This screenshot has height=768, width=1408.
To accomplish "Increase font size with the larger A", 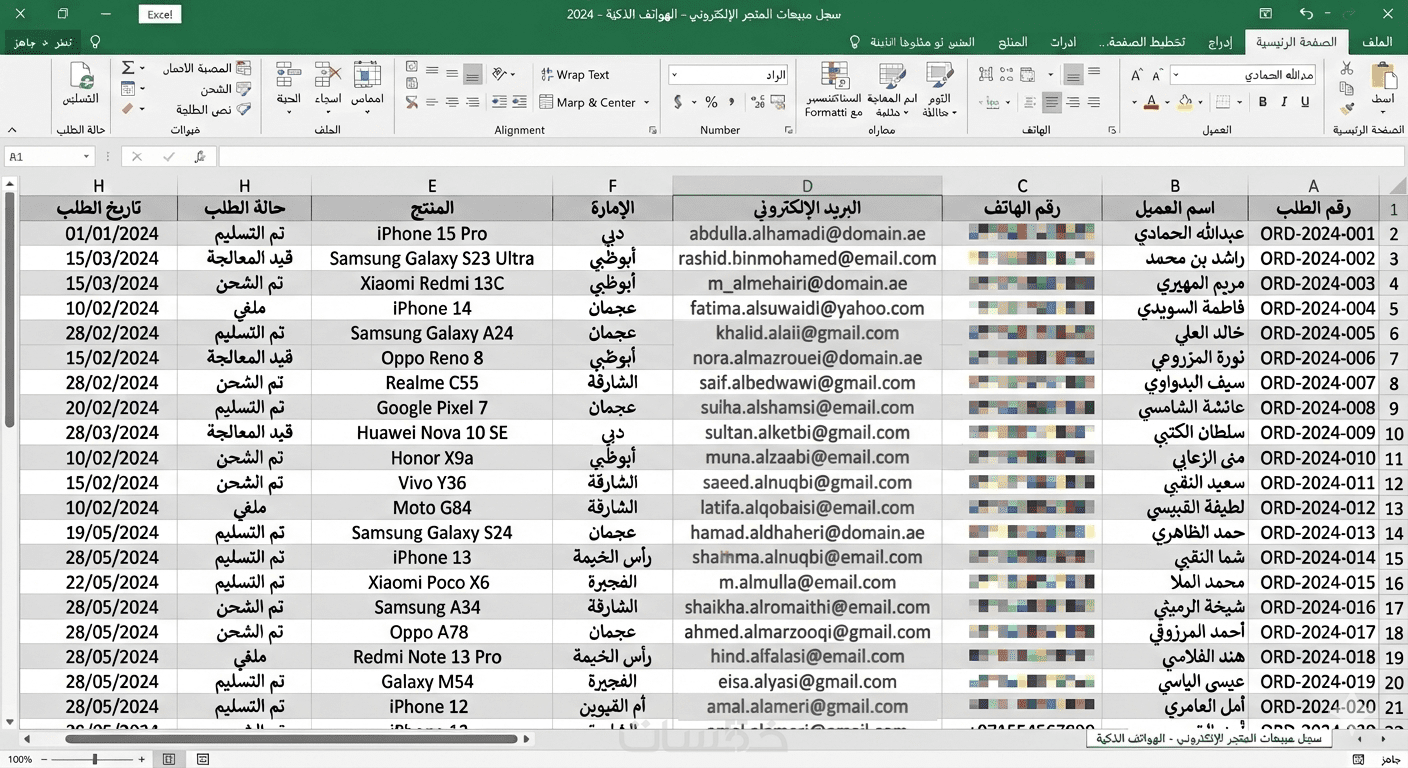I will click(1136, 75).
